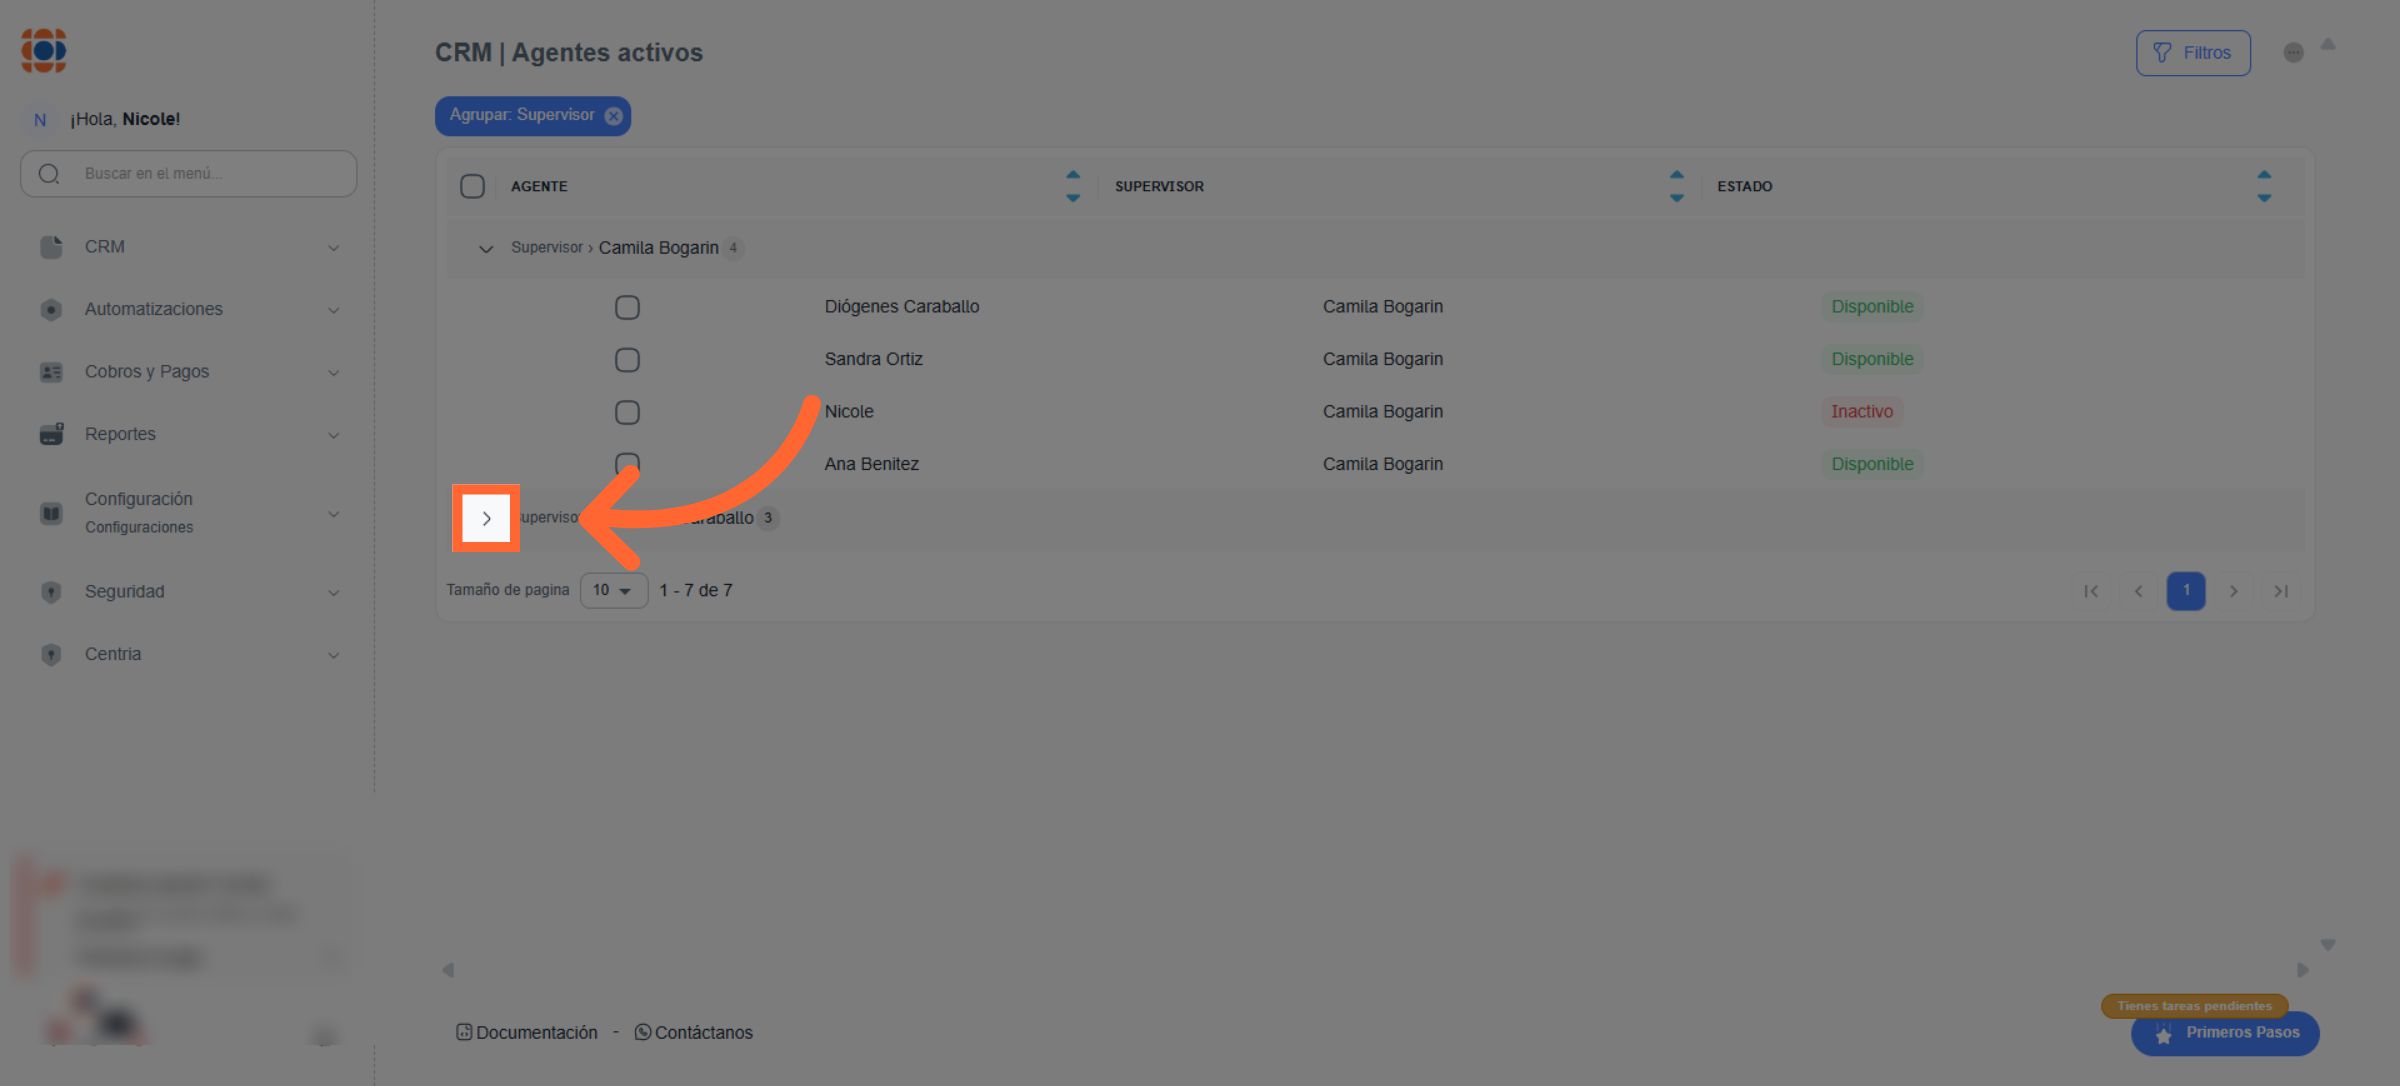This screenshot has width=2400, height=1086.
Task: Click the Filtros funnel button
Action: point(2192,53)
